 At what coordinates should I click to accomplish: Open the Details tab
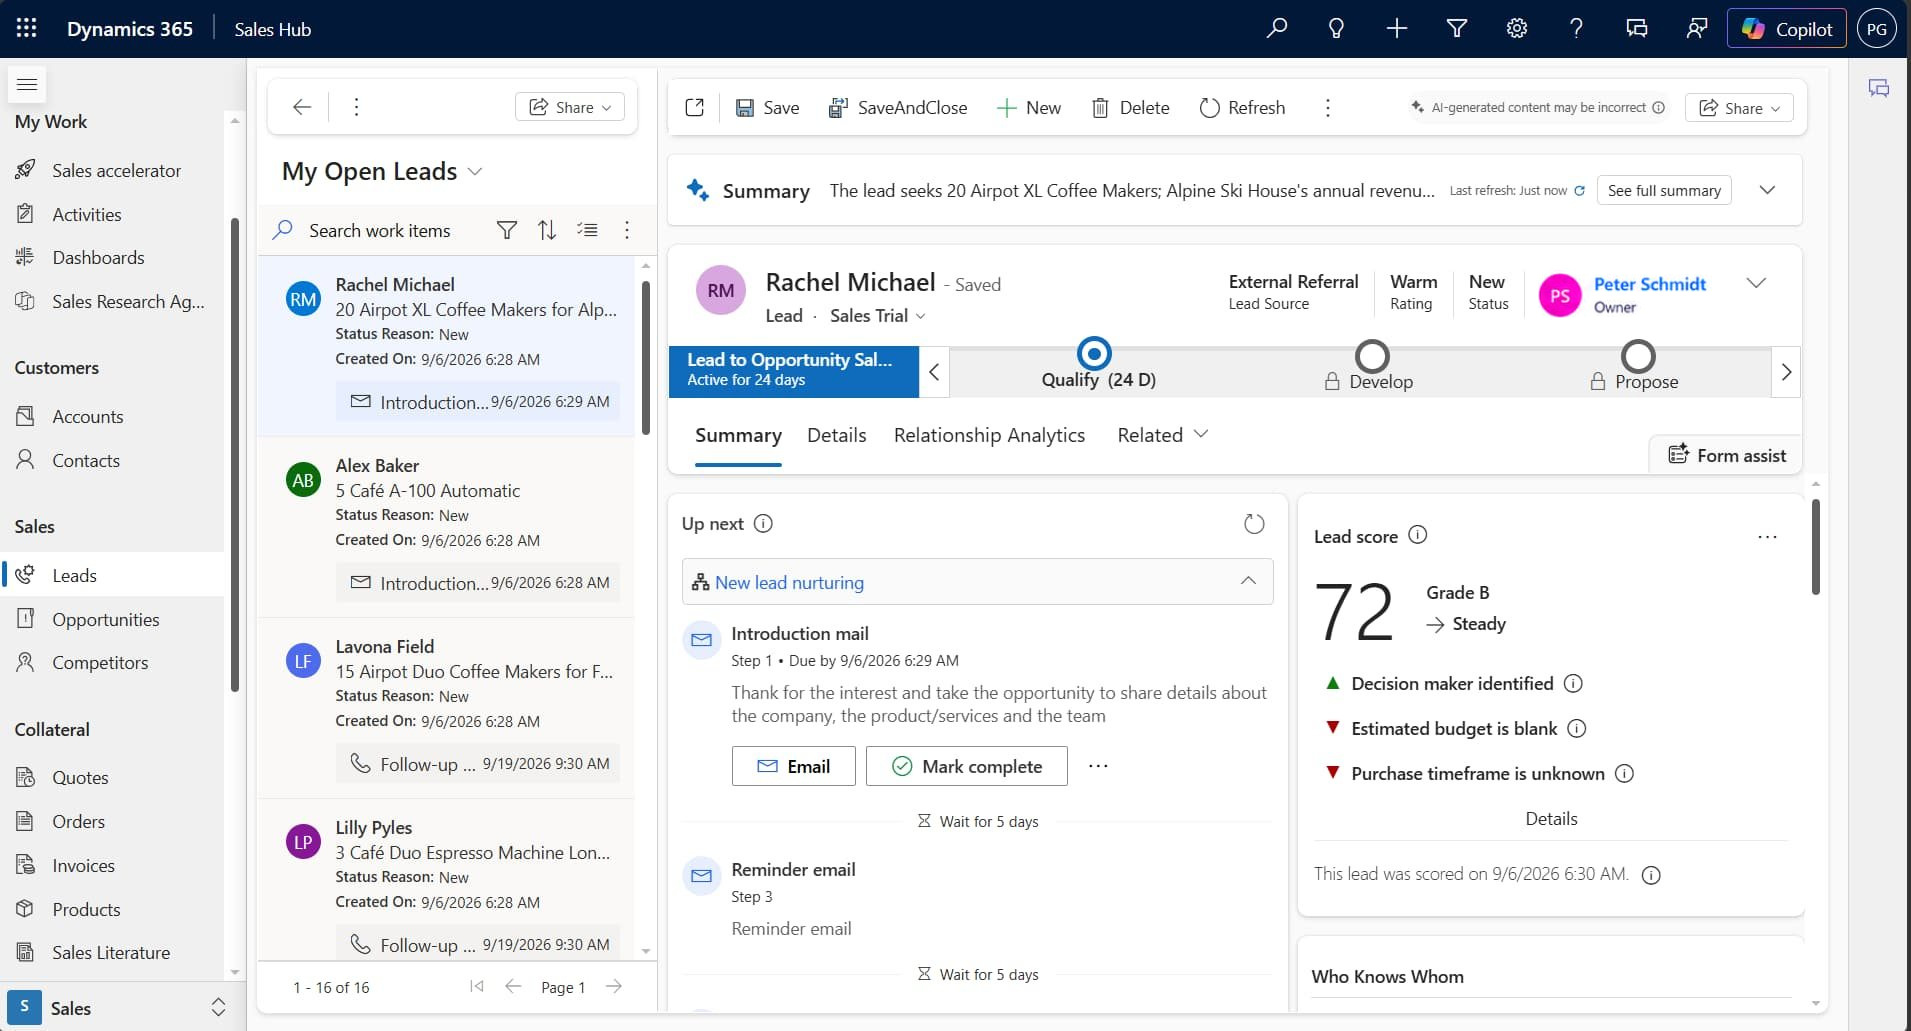(x=836, y=435)
